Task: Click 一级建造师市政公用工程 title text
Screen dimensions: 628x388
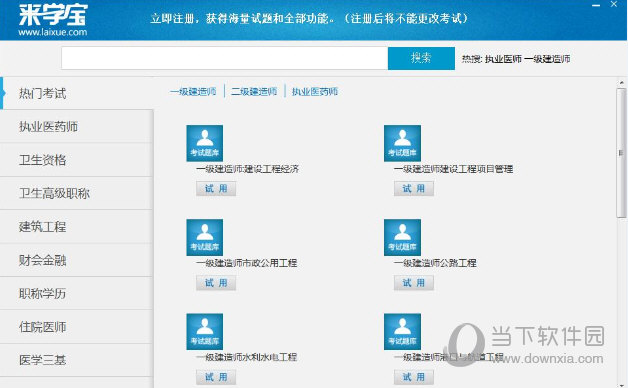Action: tap(247, 263)
